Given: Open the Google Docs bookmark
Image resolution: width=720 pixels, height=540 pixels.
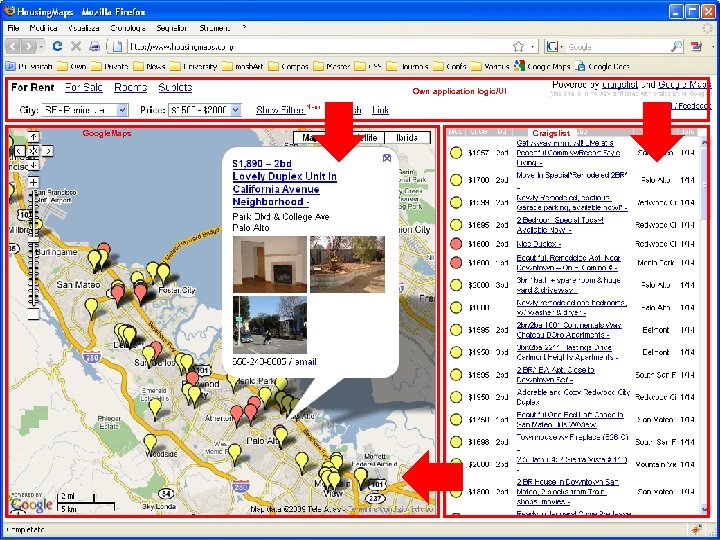Looking at the screenshot, I should [x=602, y=67].
